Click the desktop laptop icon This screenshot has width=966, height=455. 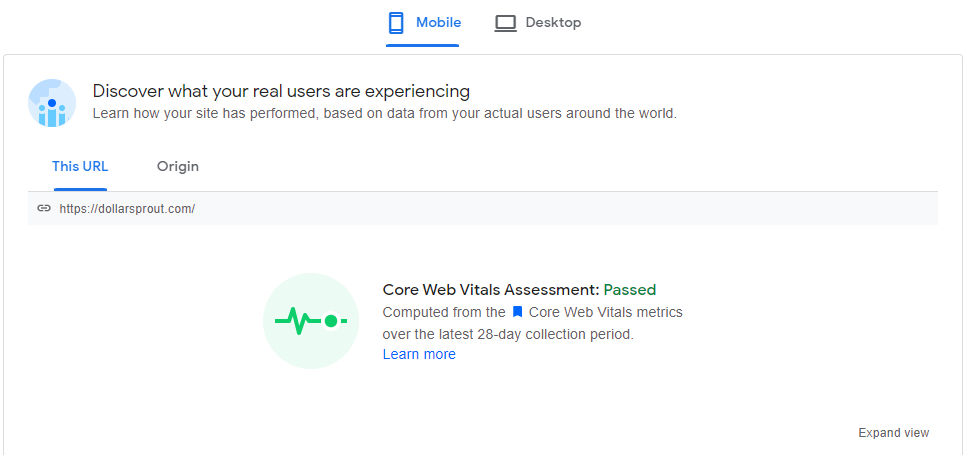coord(506,22)
